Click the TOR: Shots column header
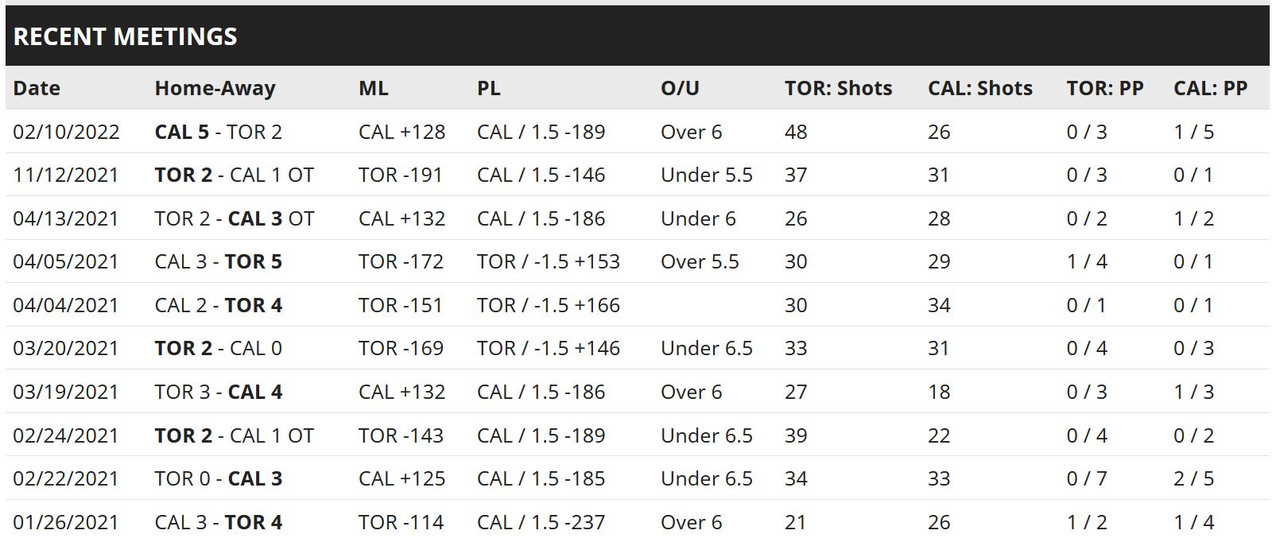Screen dimensions: 1280x537 (x=838, y=88)
